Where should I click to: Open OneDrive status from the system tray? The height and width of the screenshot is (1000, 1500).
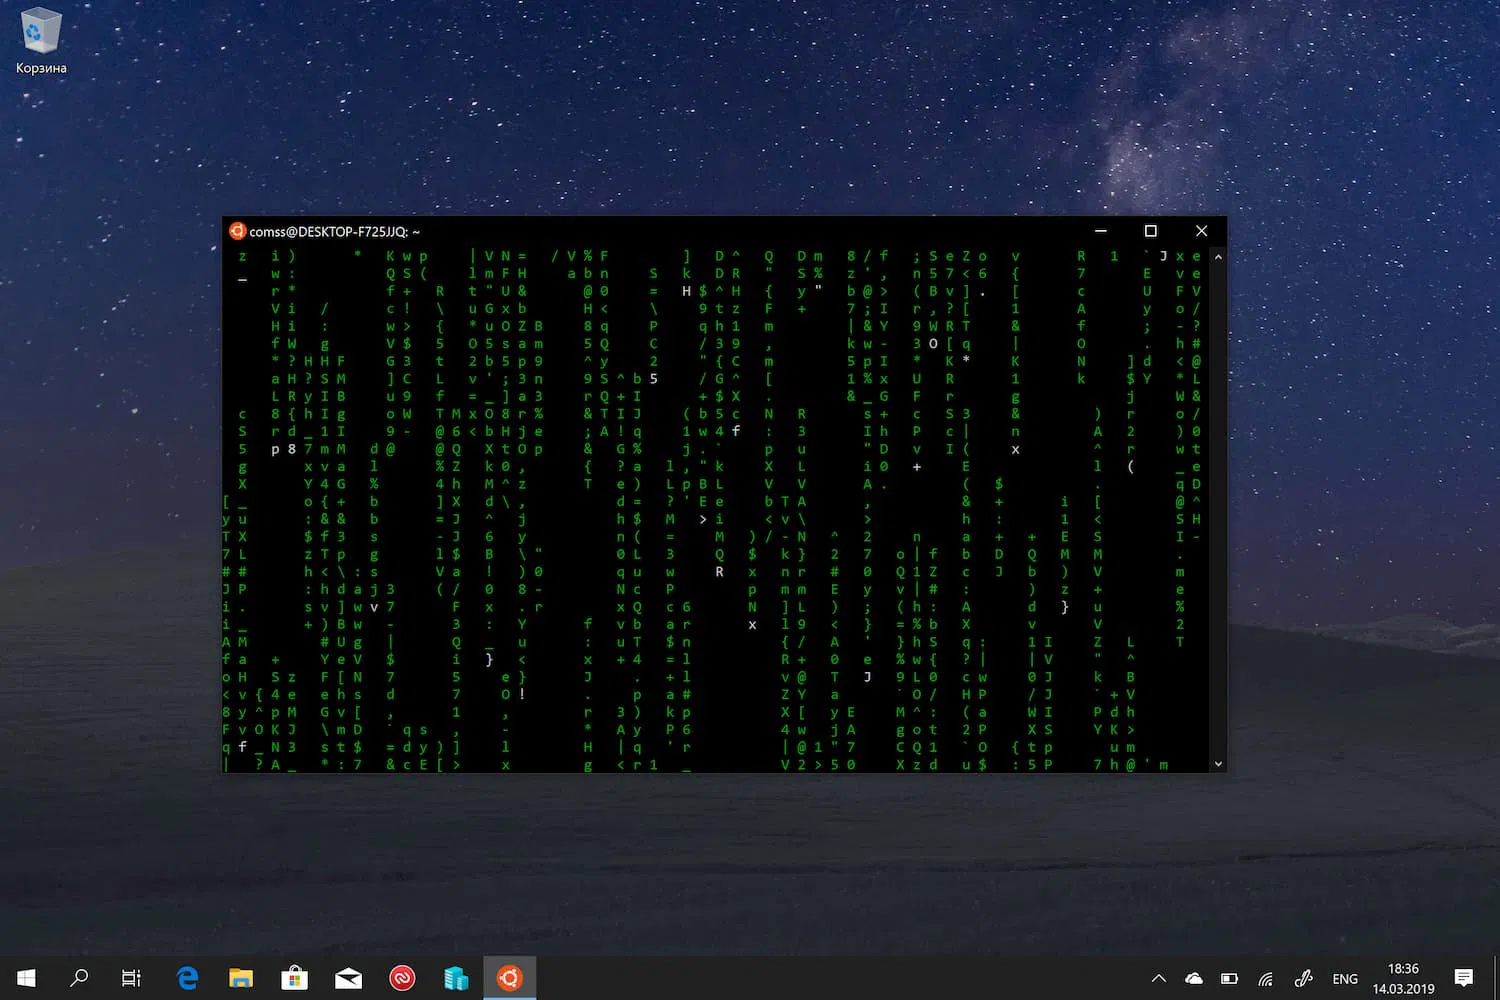tap(1193, 978)
